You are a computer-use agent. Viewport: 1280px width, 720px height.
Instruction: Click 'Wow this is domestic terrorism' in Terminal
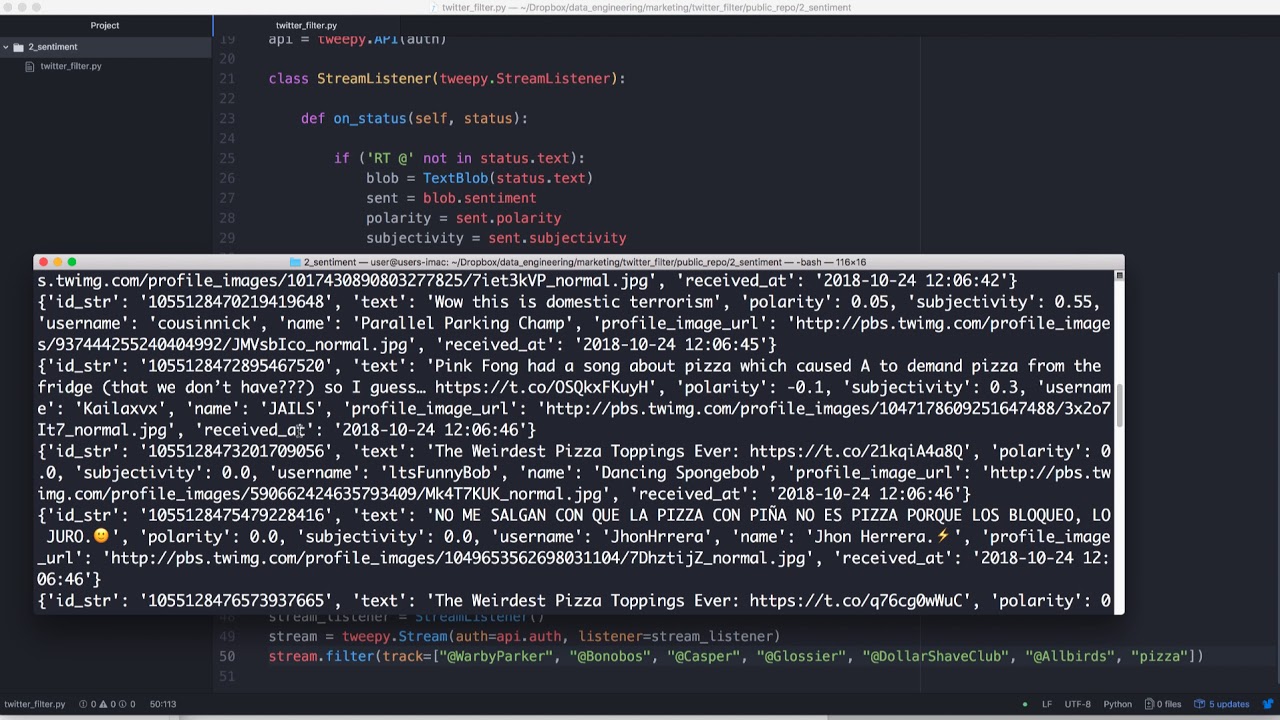click(x=573, y=302)
